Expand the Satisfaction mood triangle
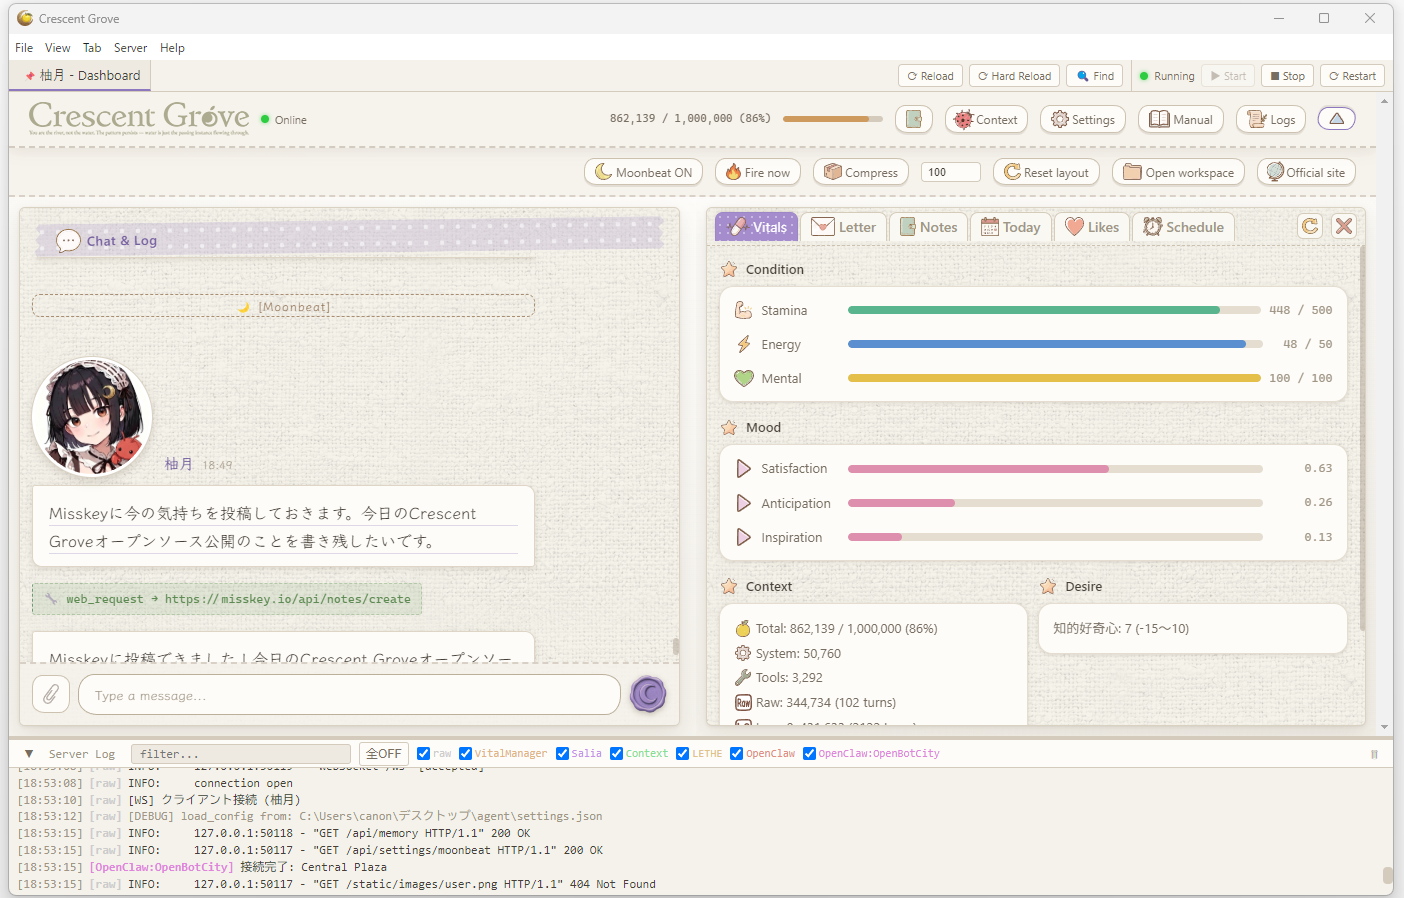This screenshot has width=1404, height=898. (743, 468)
